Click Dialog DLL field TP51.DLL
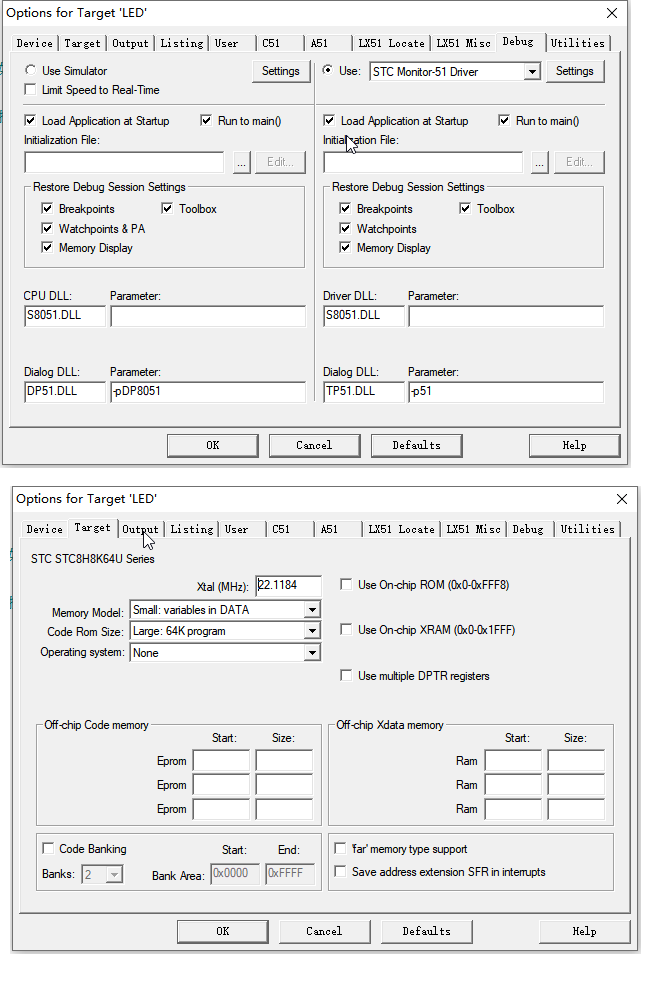Viewport: 656px width, 994px height. pyautogui.click(x=364, y=392)
